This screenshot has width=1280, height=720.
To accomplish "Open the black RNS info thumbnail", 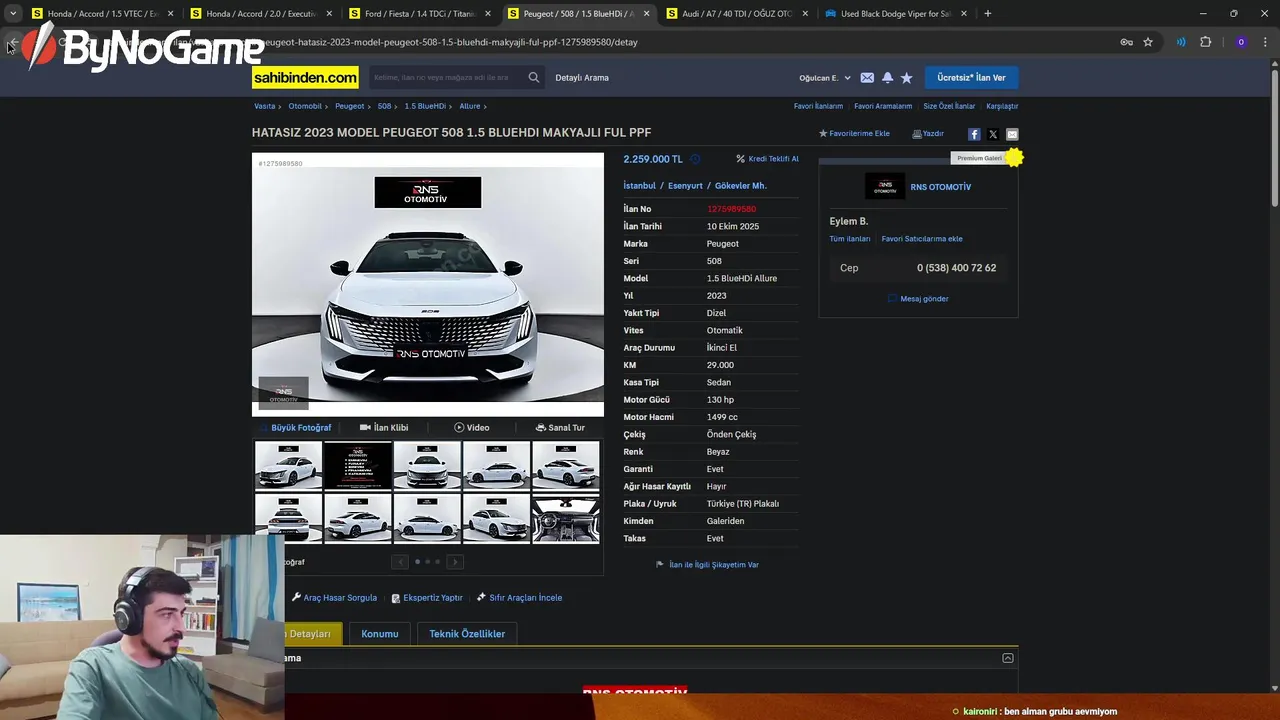I will tap(358, 466).
